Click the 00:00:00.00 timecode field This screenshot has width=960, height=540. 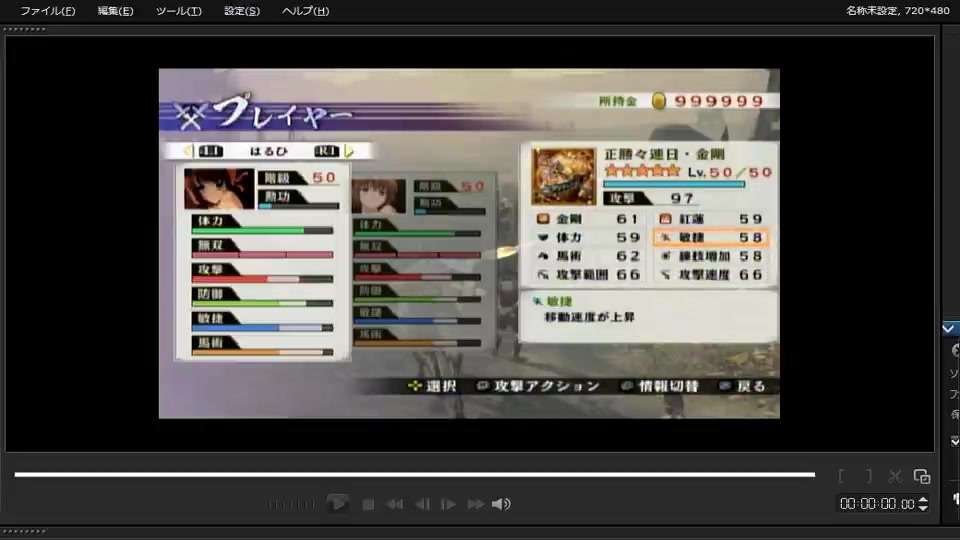pyautogui.click(x=877, y=504)
